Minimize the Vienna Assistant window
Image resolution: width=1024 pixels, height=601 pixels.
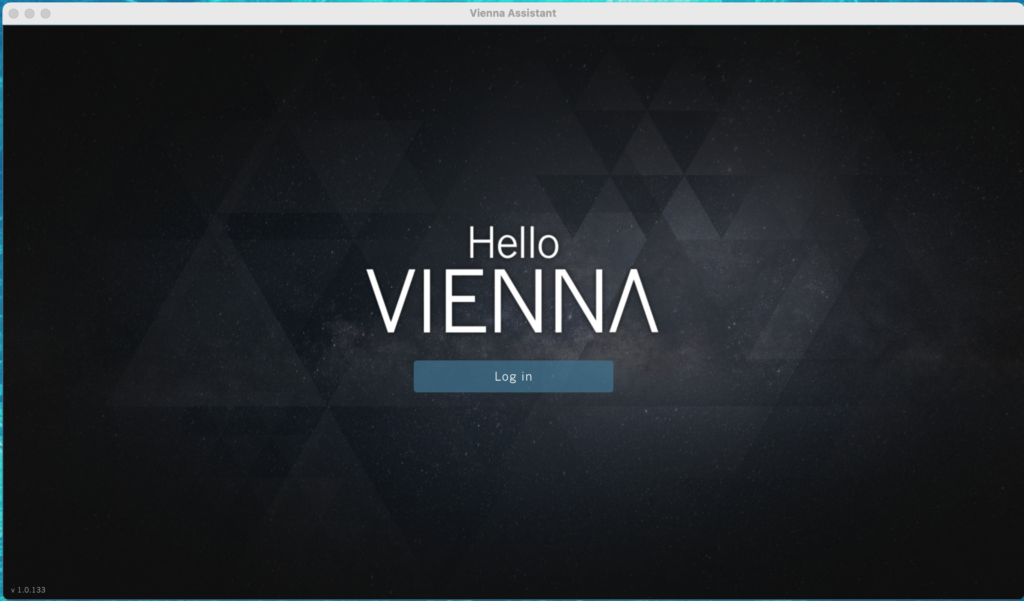tap(29, 14)
